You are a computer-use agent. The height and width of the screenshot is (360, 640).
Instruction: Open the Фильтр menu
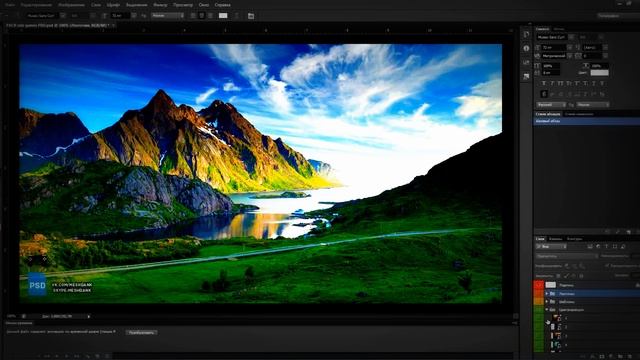coord(160,5)
